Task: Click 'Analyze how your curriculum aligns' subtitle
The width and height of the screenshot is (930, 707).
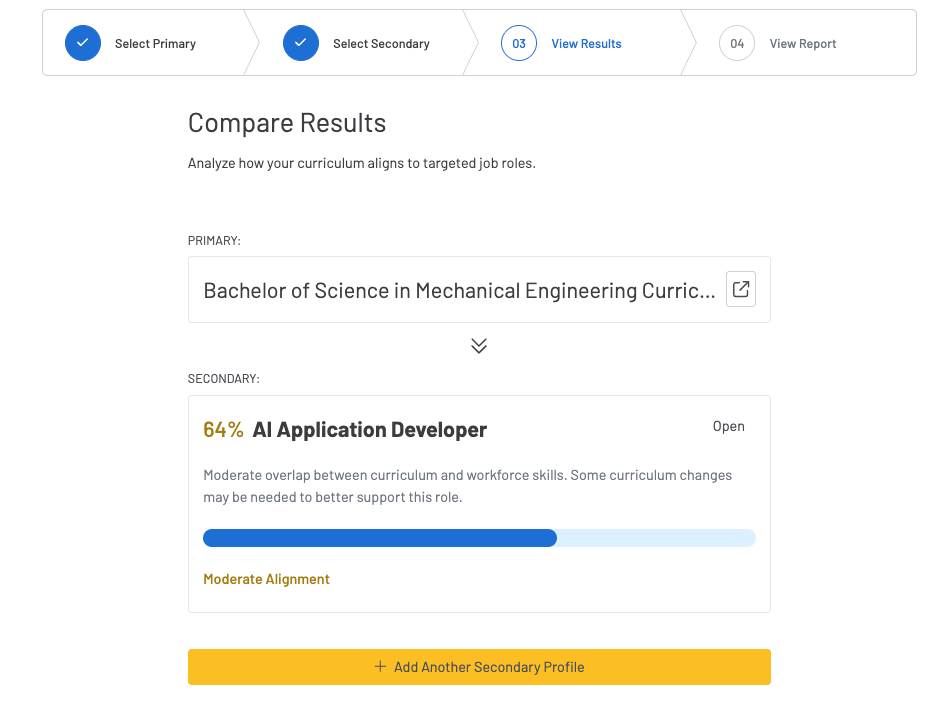Action: pyautogui.click(x=362, y=164)
